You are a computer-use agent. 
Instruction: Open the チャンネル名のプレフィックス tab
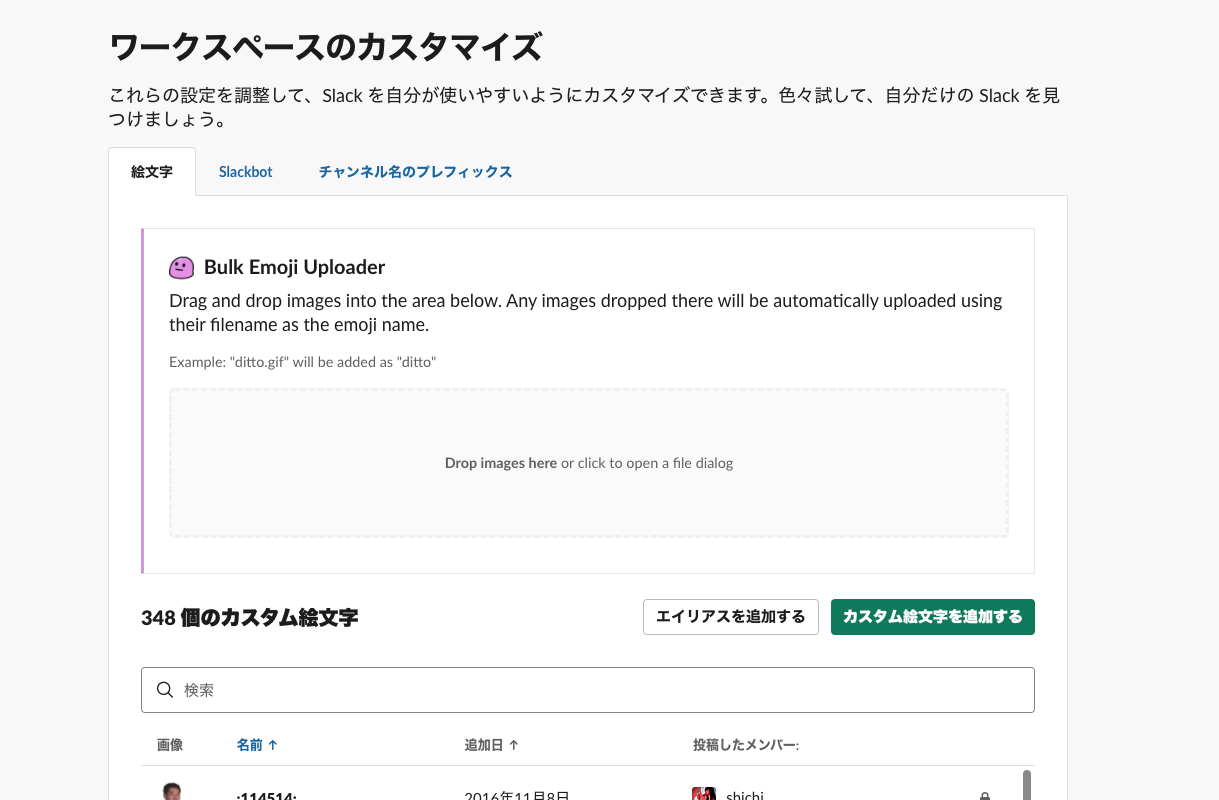pyautogui.click(x=415, y=172)
